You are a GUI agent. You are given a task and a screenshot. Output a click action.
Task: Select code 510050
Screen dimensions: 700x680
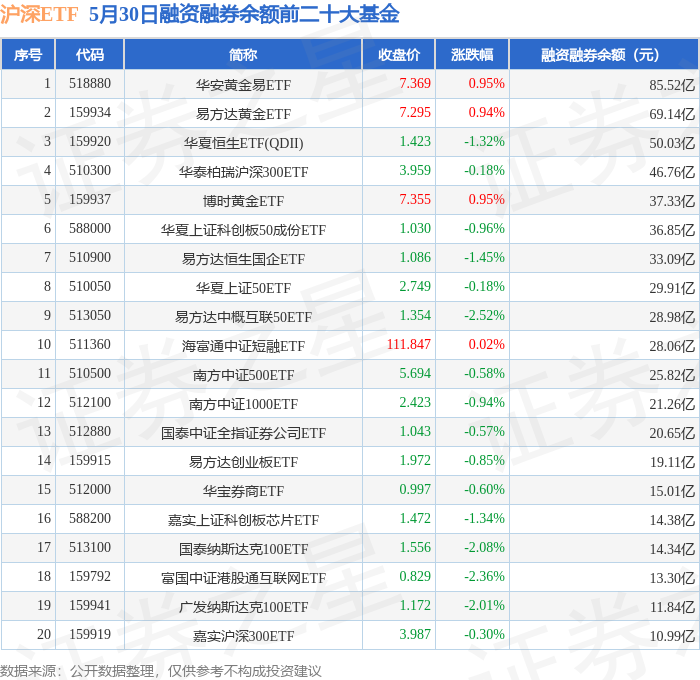click(90, 287)
